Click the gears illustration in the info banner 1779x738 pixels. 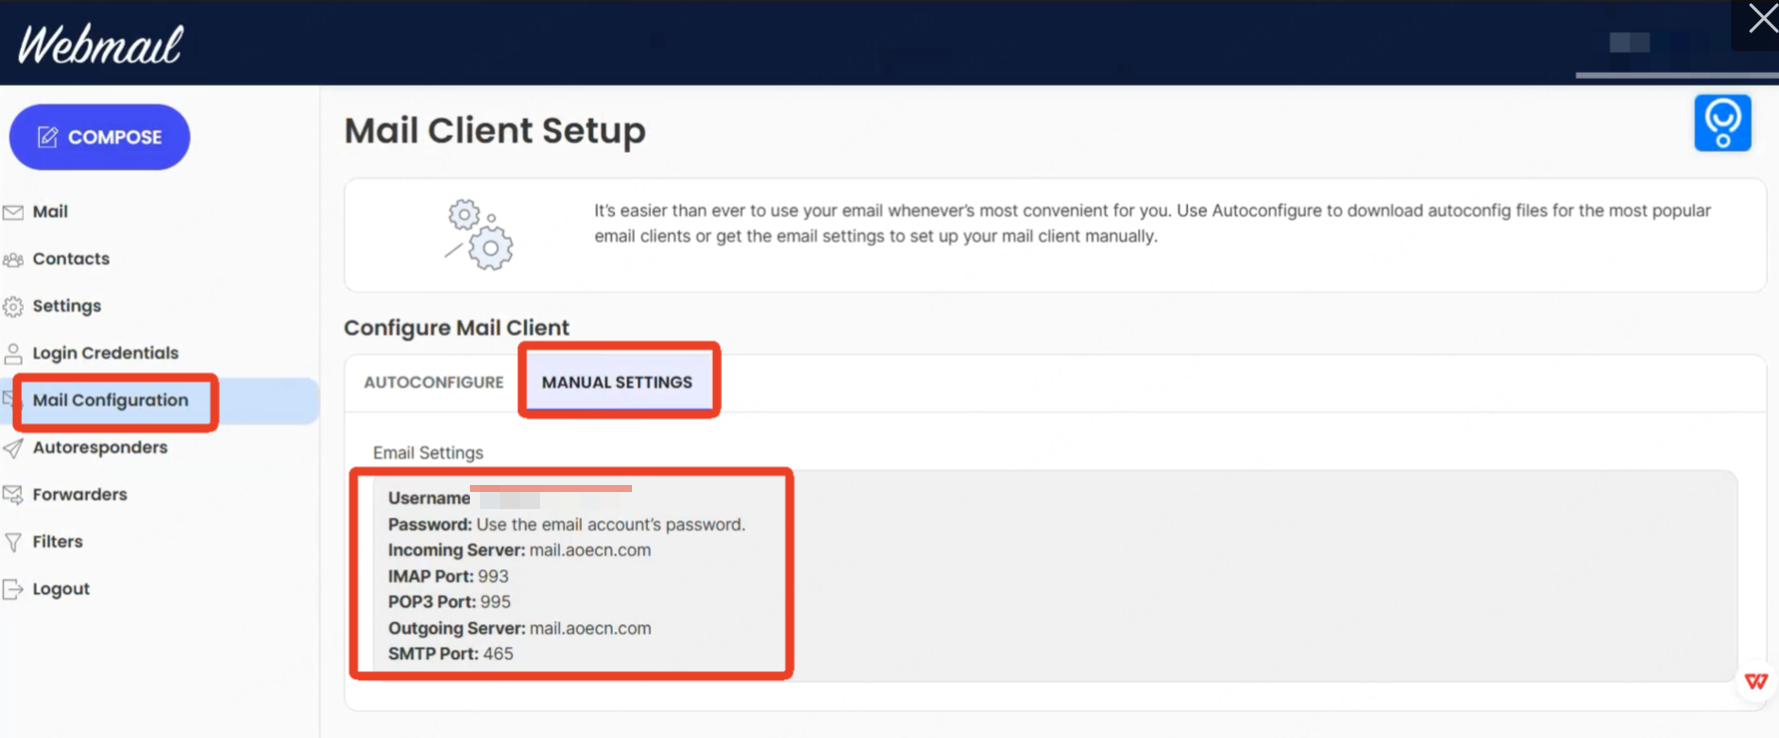tap(479, 235)
